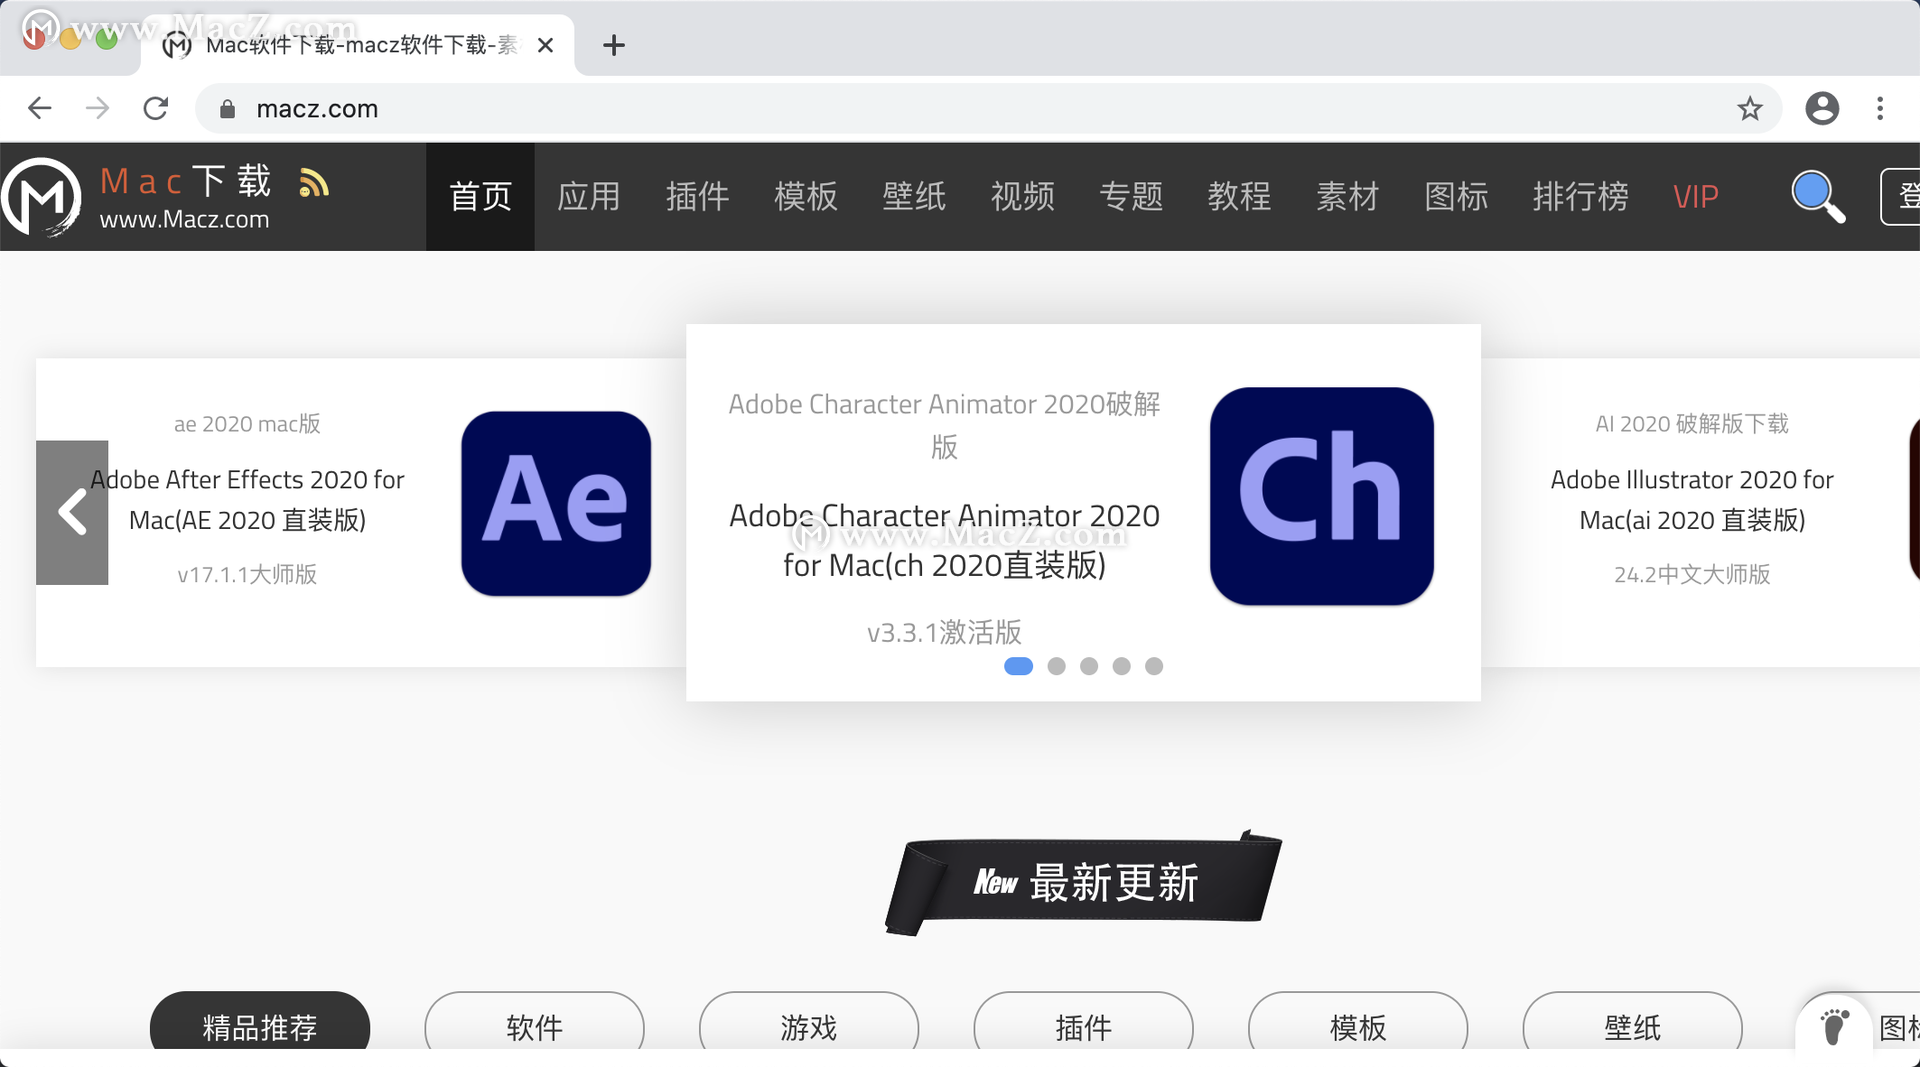Jump to the second carousel dot
This screenshot has width=1920, height=1067.
(1056, 666)
